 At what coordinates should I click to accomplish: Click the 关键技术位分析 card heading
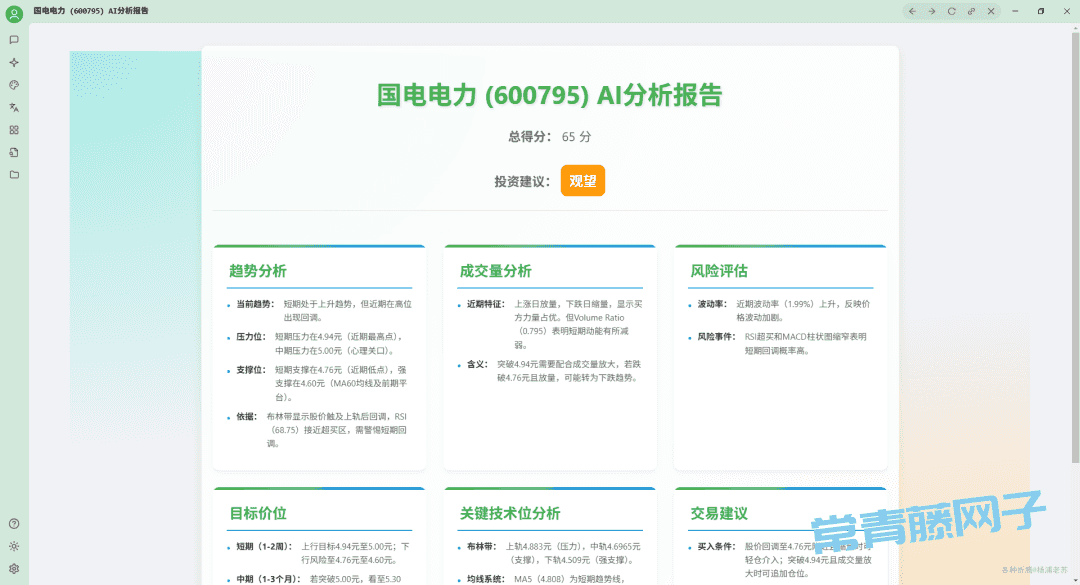510,513
